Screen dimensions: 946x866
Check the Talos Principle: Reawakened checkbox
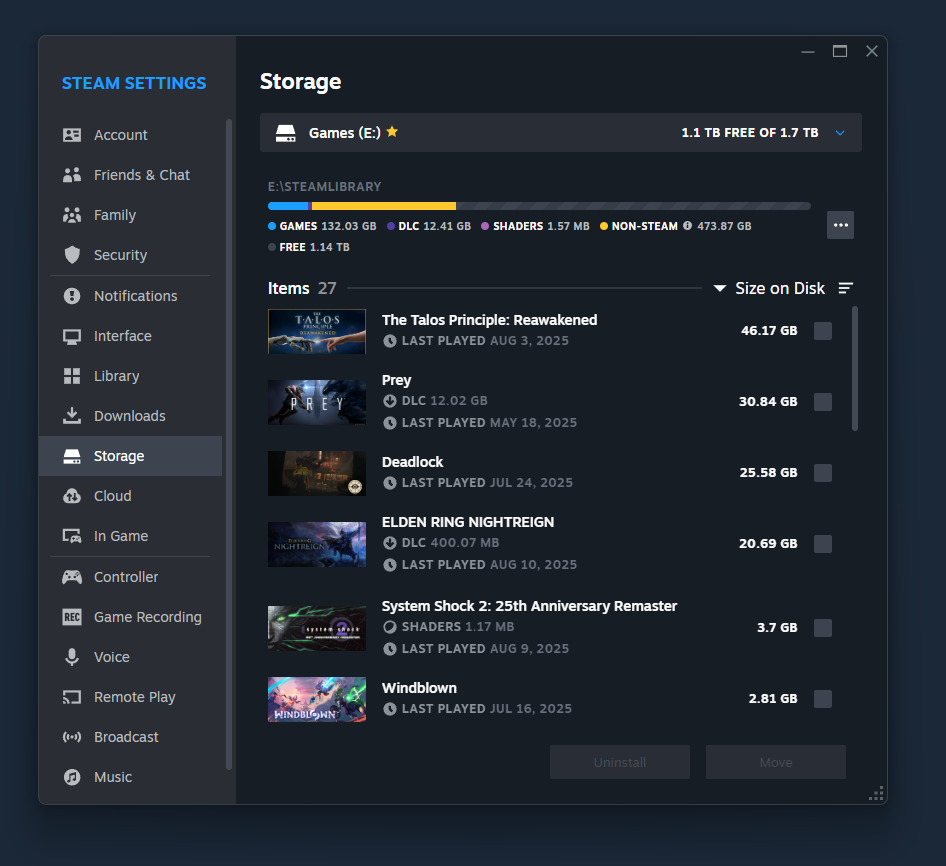[x=823, y=331]
